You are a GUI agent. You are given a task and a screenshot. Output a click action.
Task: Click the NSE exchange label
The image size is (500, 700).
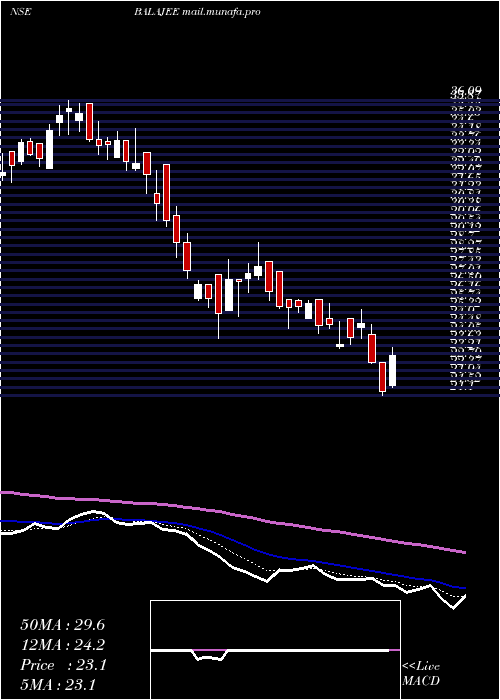coord(21,12)
